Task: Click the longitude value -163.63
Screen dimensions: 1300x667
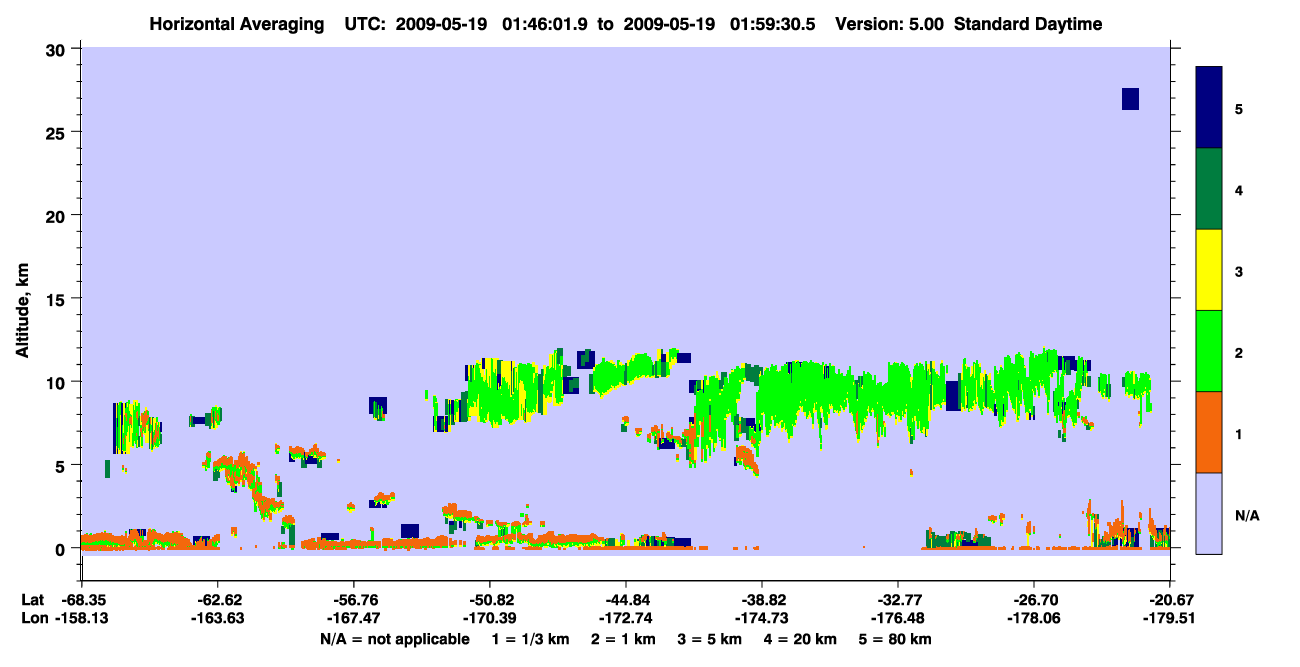Action: click(x=217, y=619)
